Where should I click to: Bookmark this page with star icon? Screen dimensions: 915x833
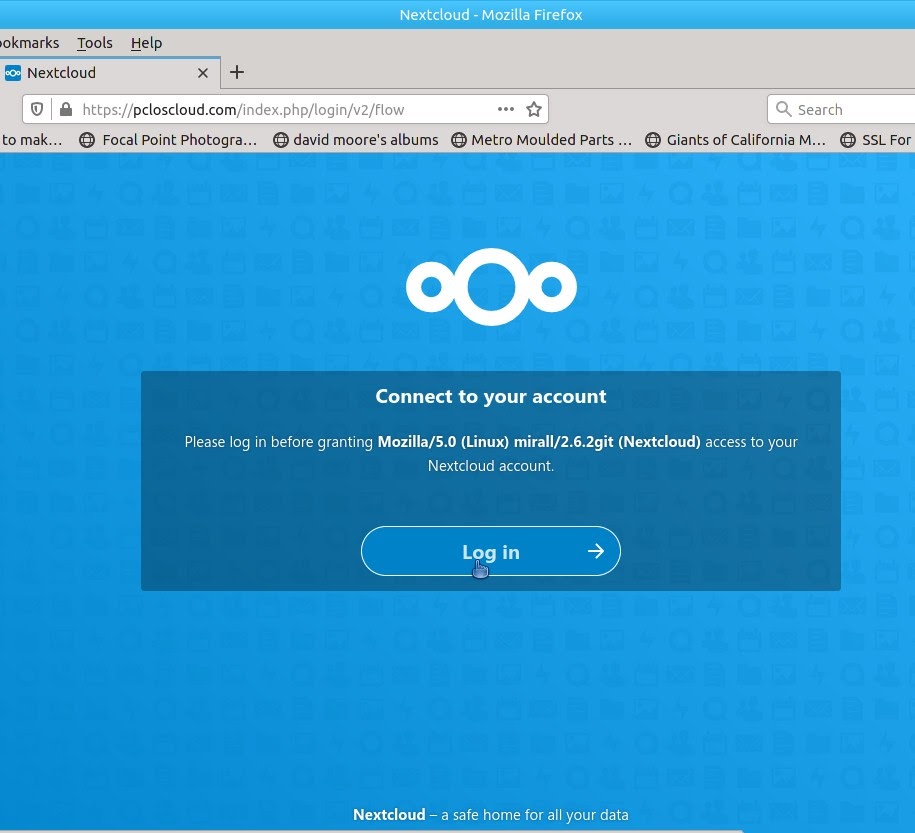[534, 109]
